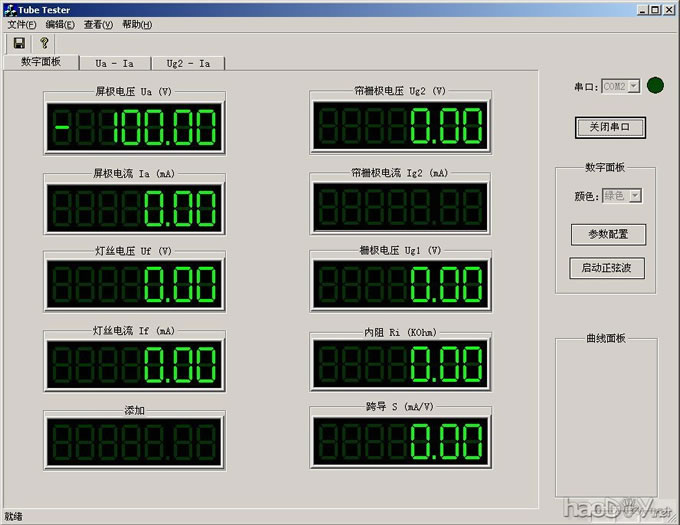
Task: Switch to the Ug2 - Ia tab
Action: [187, 63]
